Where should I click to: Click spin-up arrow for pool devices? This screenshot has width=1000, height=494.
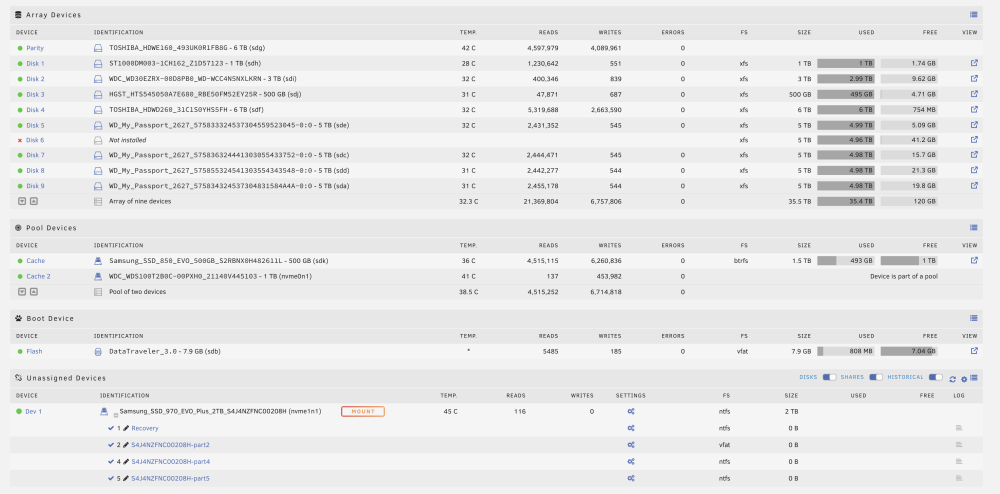click(x=34, y=291)
